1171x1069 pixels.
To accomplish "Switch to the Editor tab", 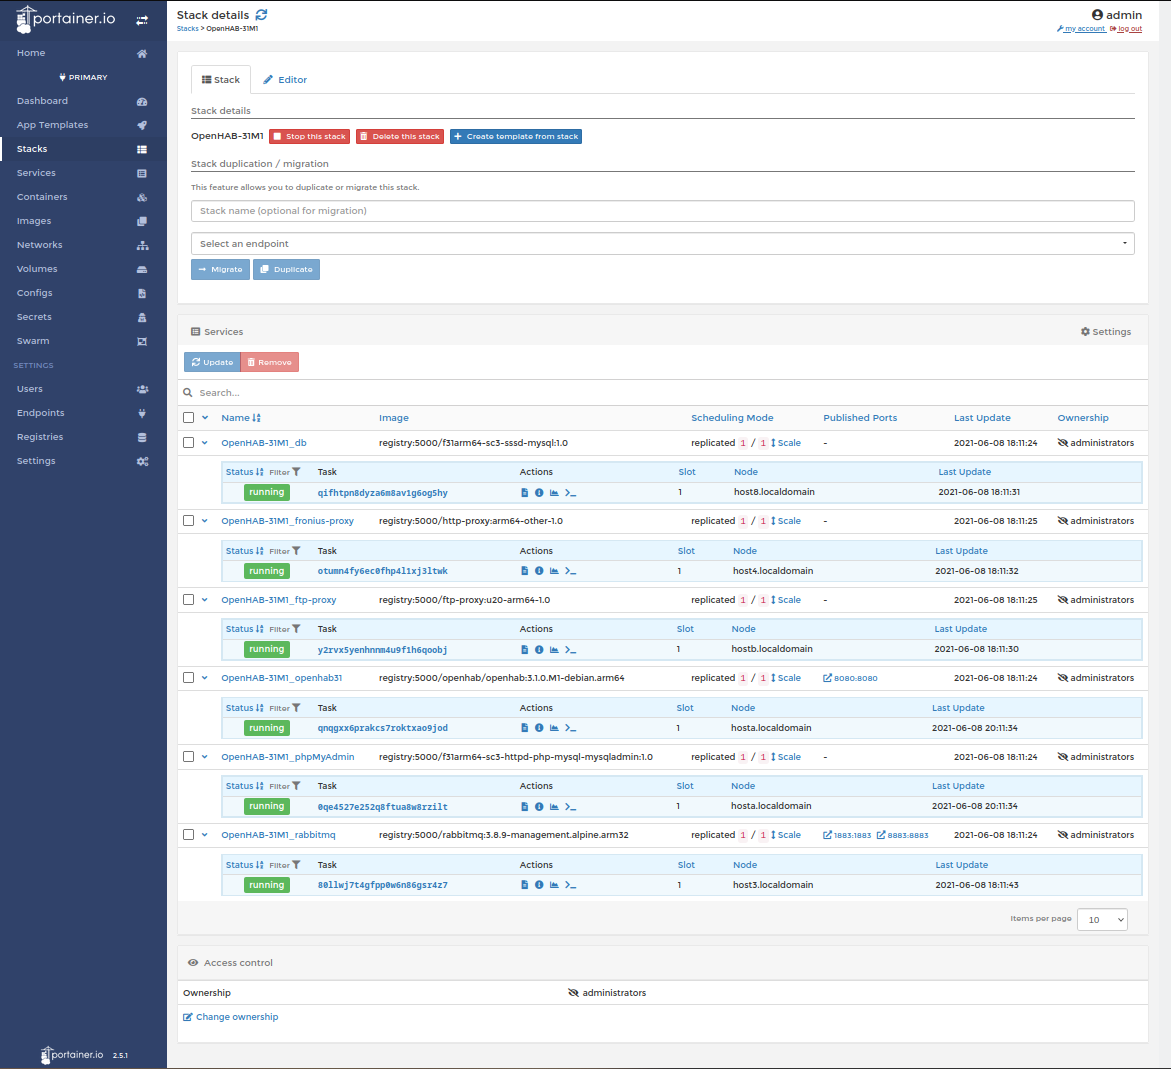I will [x=285, y=80].
